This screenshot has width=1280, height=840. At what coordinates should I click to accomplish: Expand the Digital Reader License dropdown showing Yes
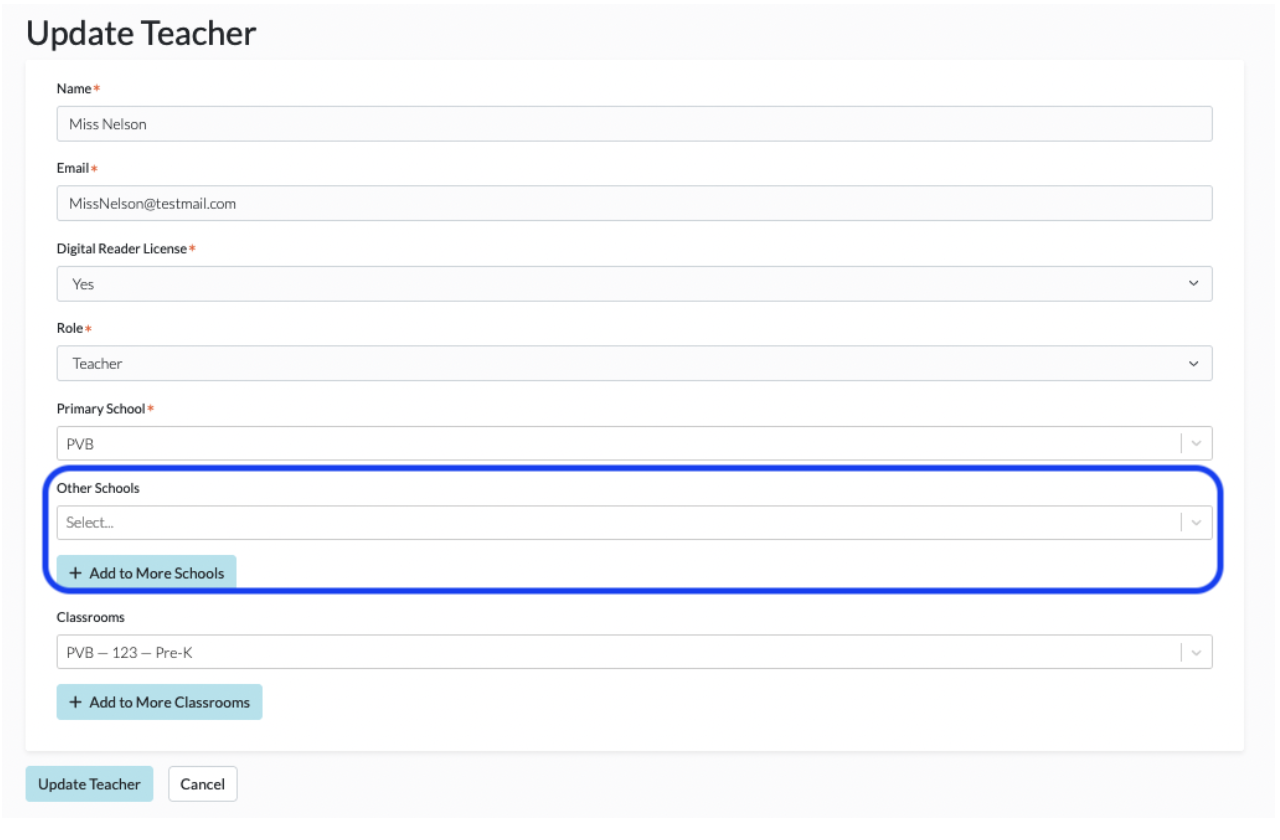coord(634,284)
